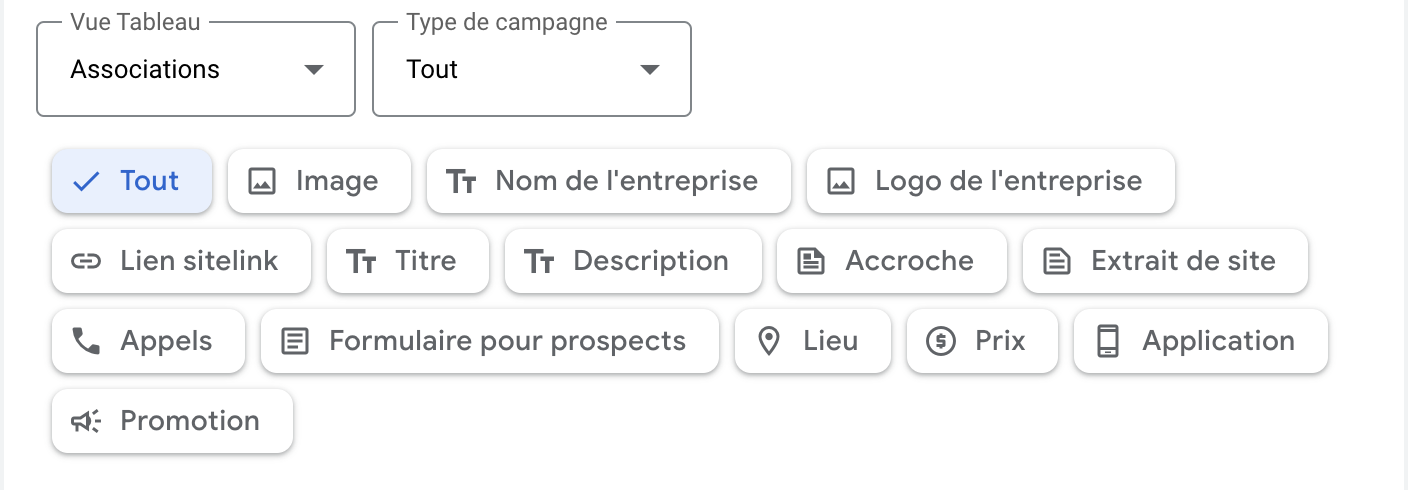The image size is (1408, 490).
Task: Enable the Titre filter chip
Action: click(x=408, y=261)
